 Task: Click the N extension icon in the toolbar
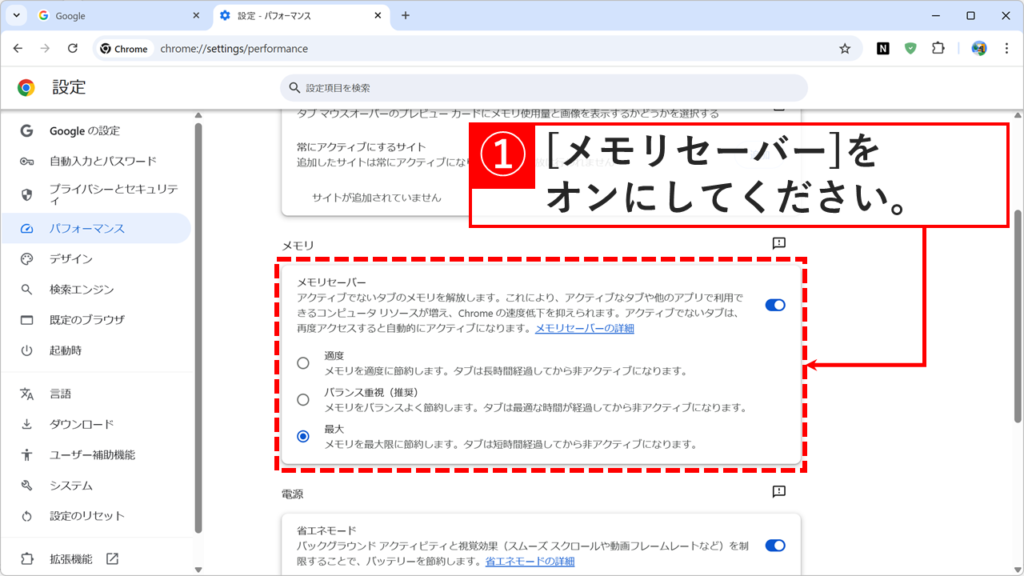[883, 48]
